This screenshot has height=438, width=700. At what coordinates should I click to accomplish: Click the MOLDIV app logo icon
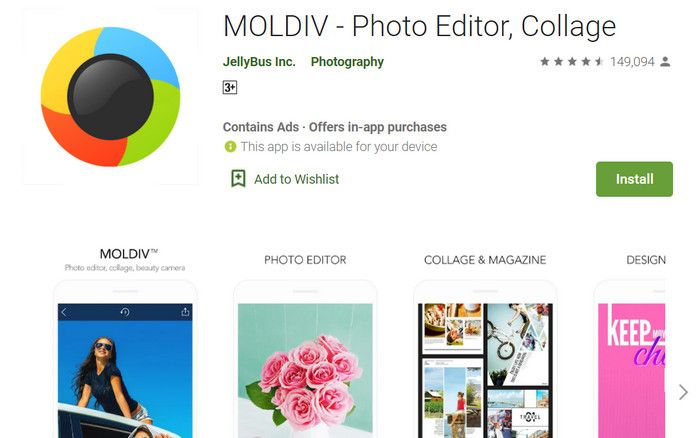click(110, 97)
